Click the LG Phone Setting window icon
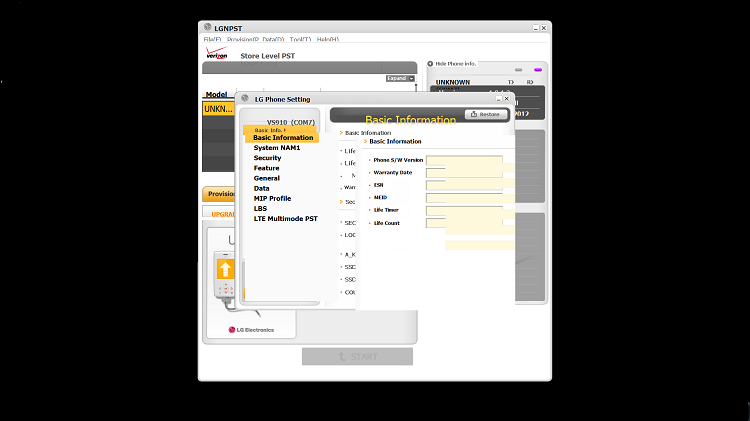This screenshot has width=750, height=421. pyautogui.click(x=245, y=99)
